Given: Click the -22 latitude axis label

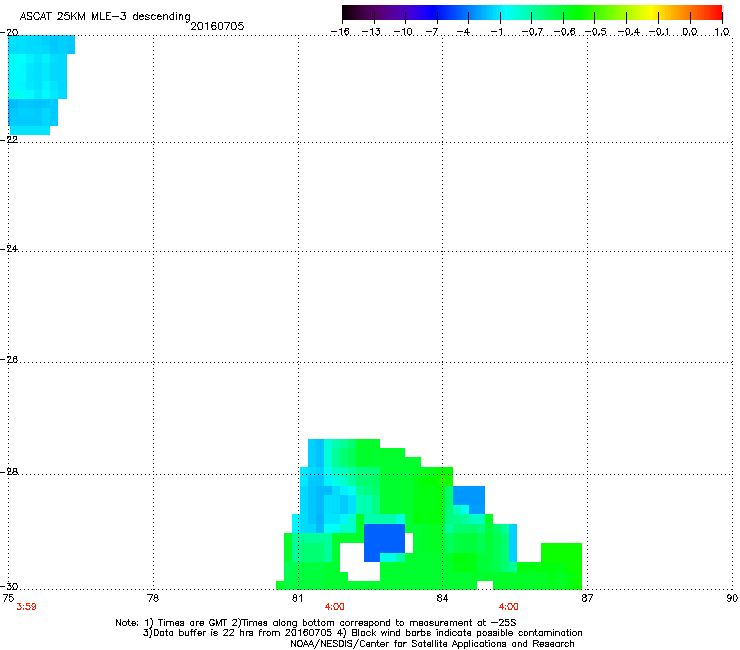Looking at the screenshot, I should [9, 140].
